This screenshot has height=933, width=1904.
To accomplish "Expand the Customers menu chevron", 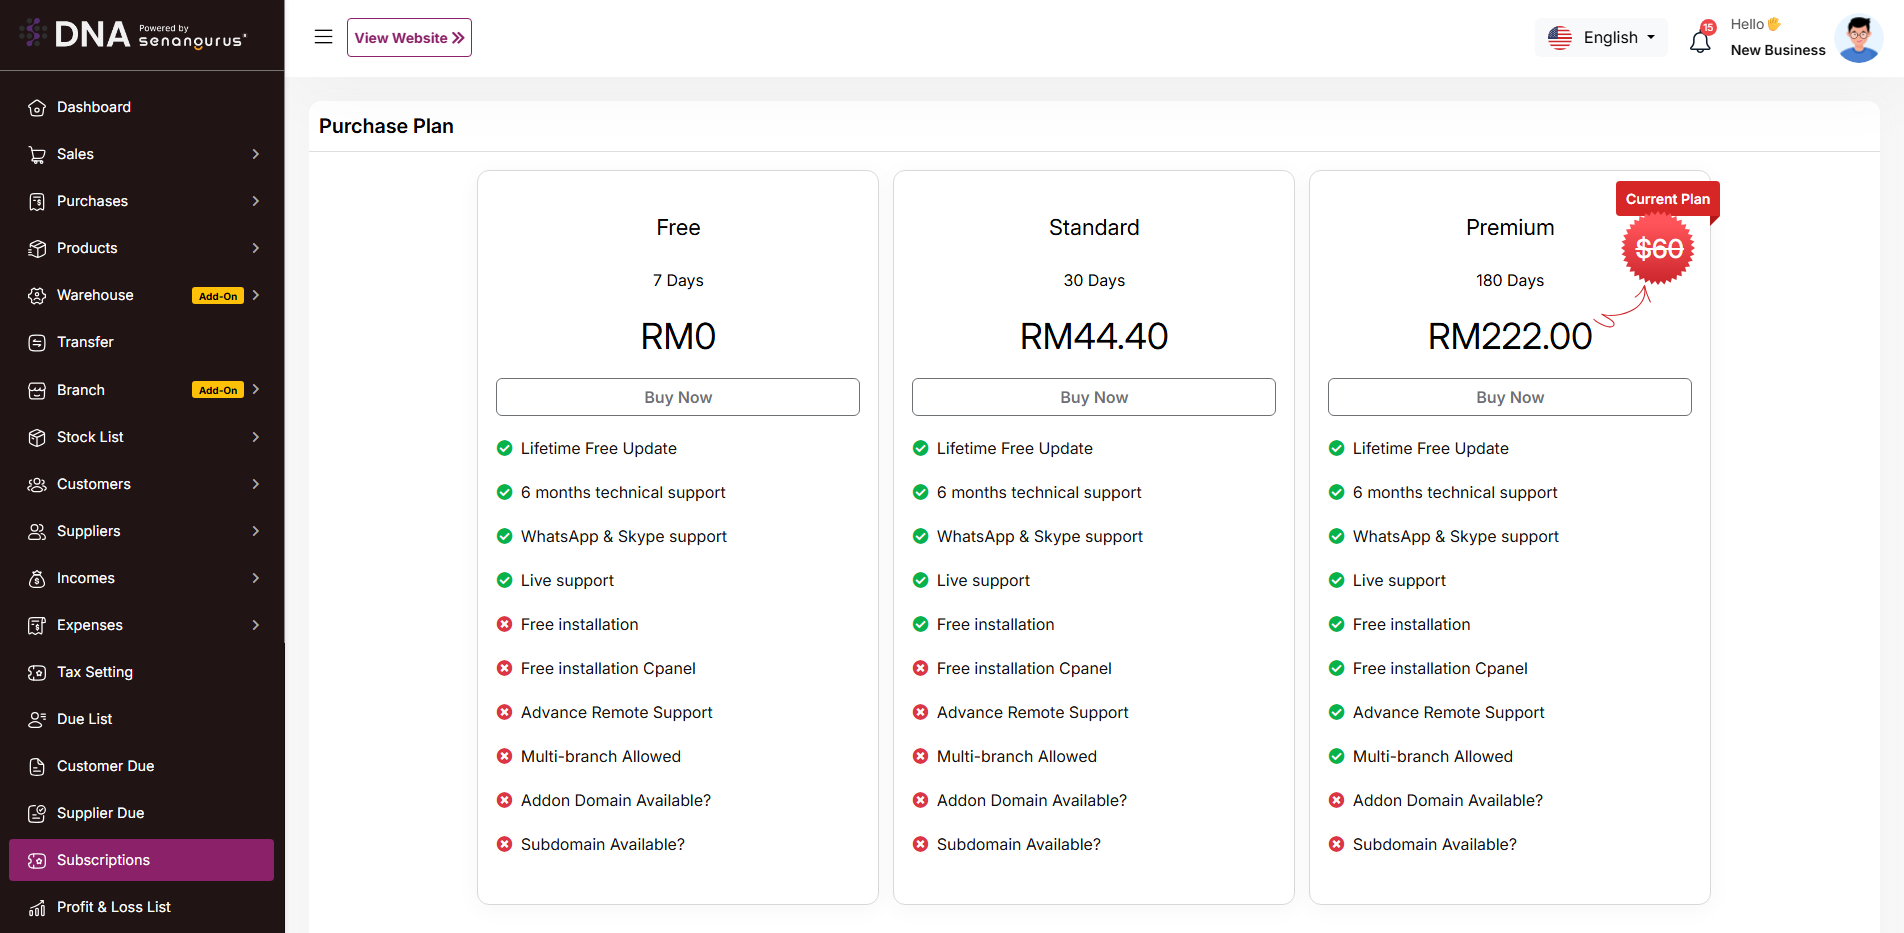I will (256, 484).
